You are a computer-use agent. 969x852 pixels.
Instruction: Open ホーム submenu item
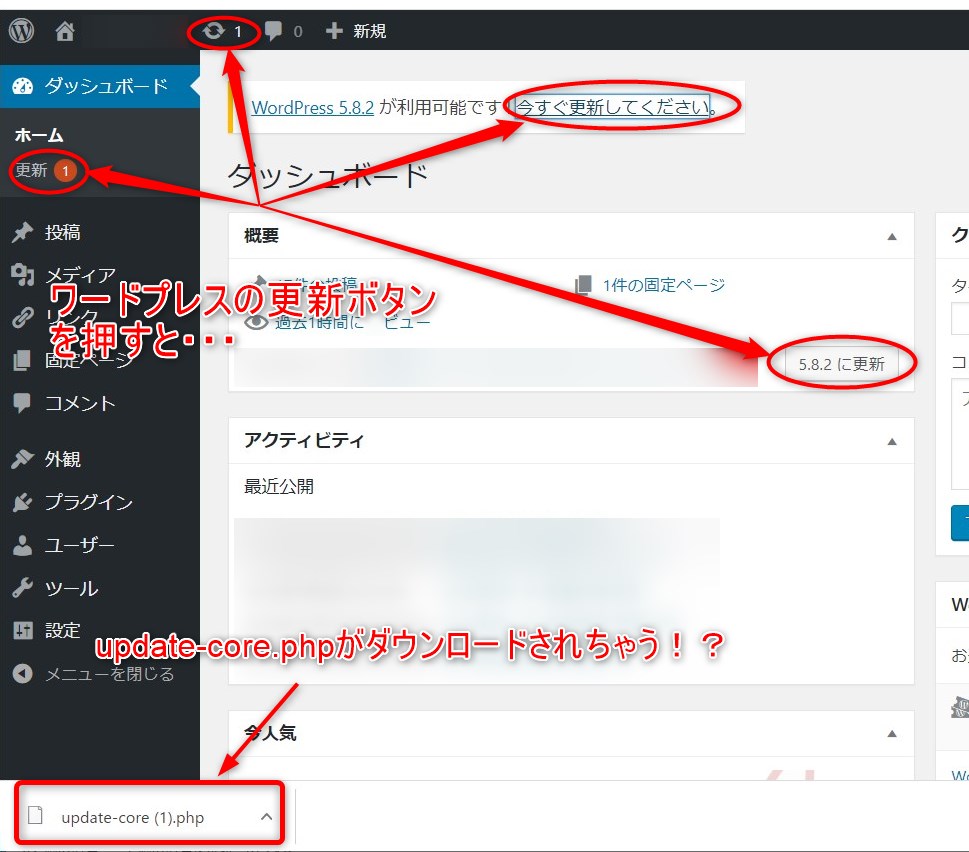tap(39, 135)
